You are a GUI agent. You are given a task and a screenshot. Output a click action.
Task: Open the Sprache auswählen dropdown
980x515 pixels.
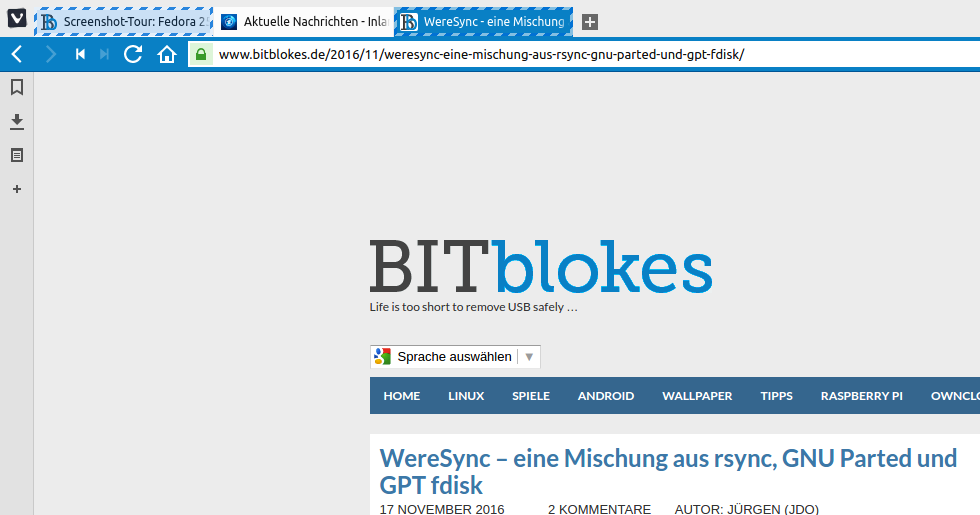455,357
